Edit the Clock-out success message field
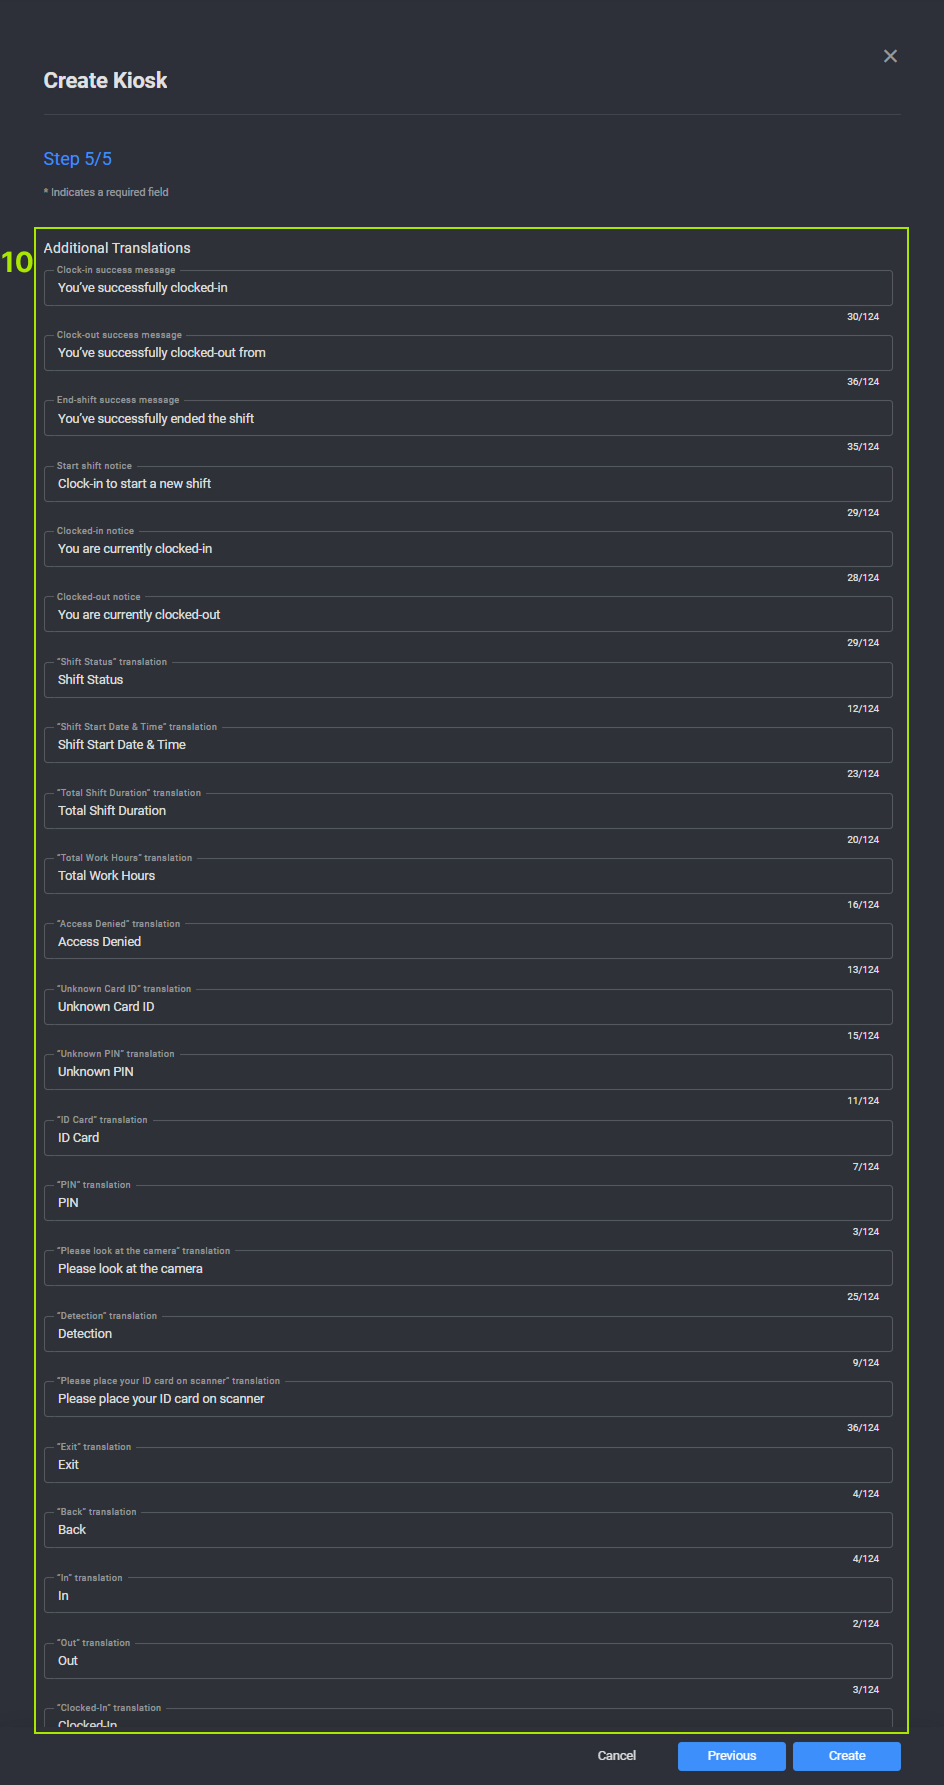Screen dimensions: 944x1785 point(468,353)
